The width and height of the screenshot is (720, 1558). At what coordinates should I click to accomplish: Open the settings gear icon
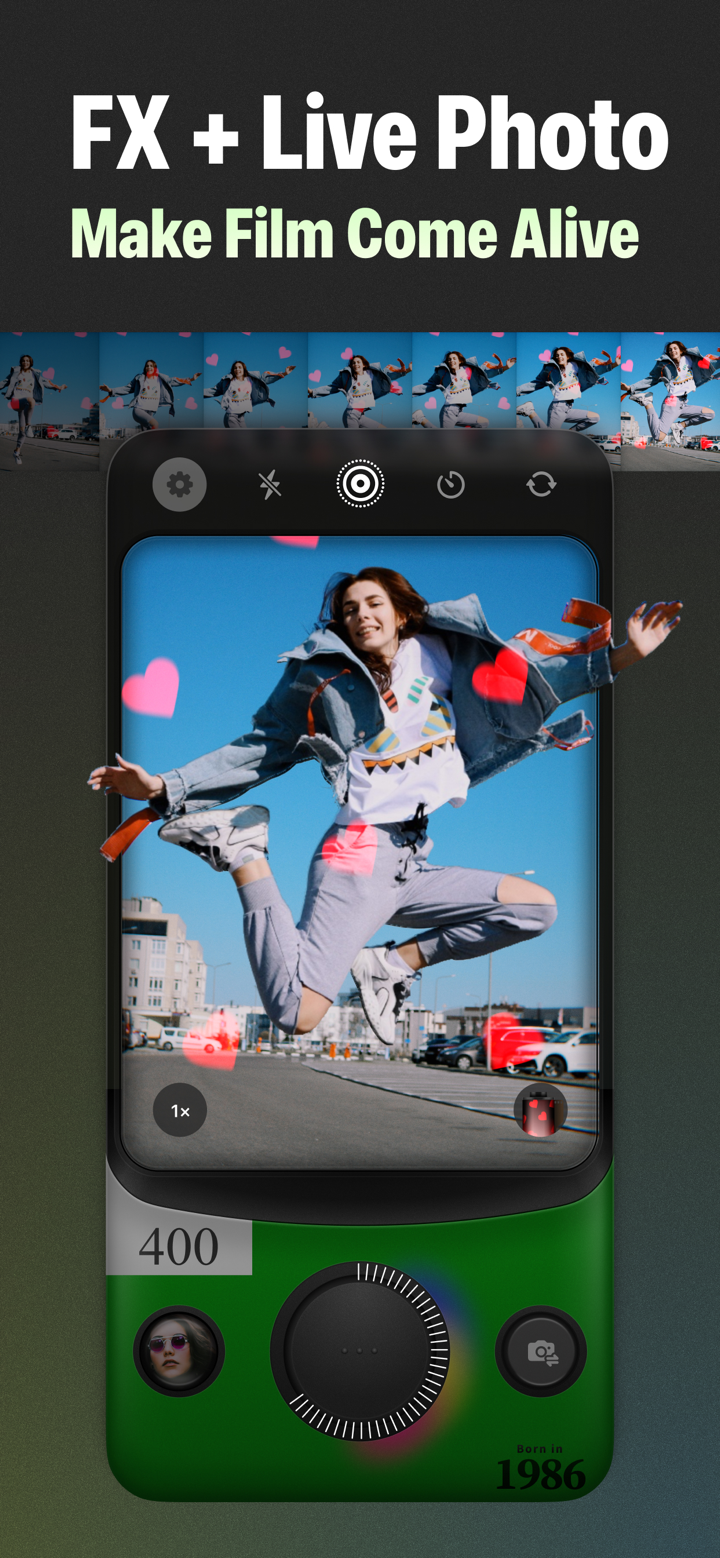tap(180, 485)
